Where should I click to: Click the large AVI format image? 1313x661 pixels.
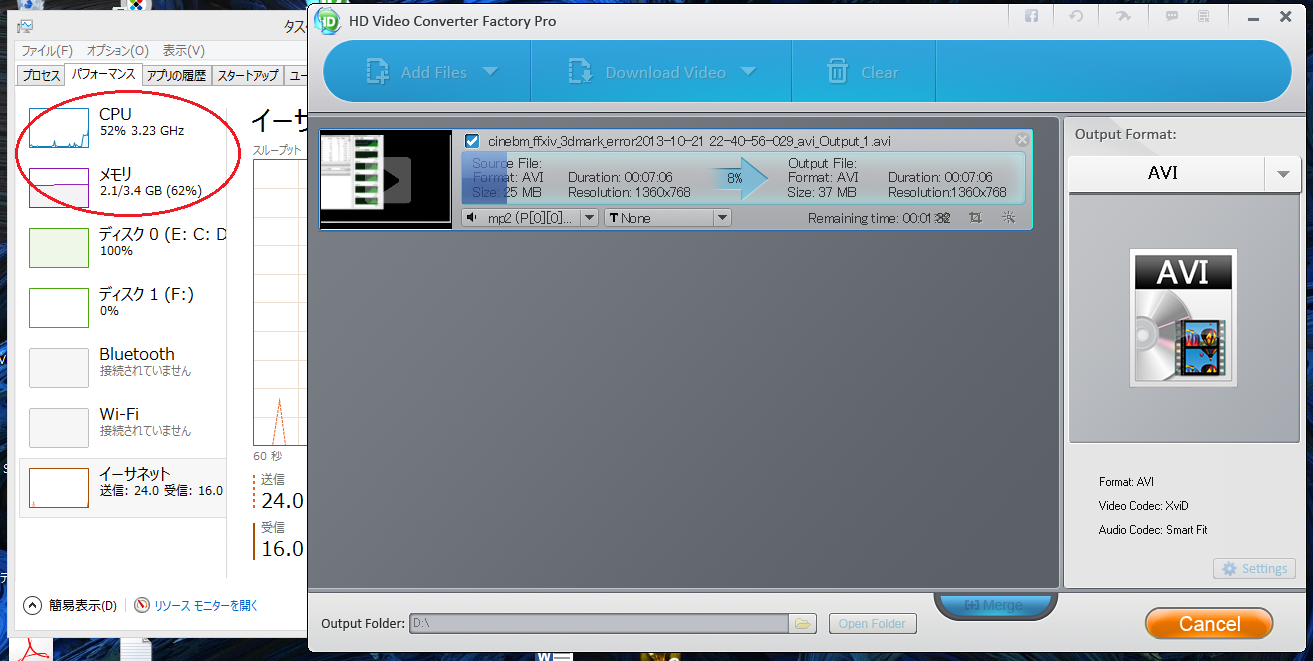tap(1183, 318)
